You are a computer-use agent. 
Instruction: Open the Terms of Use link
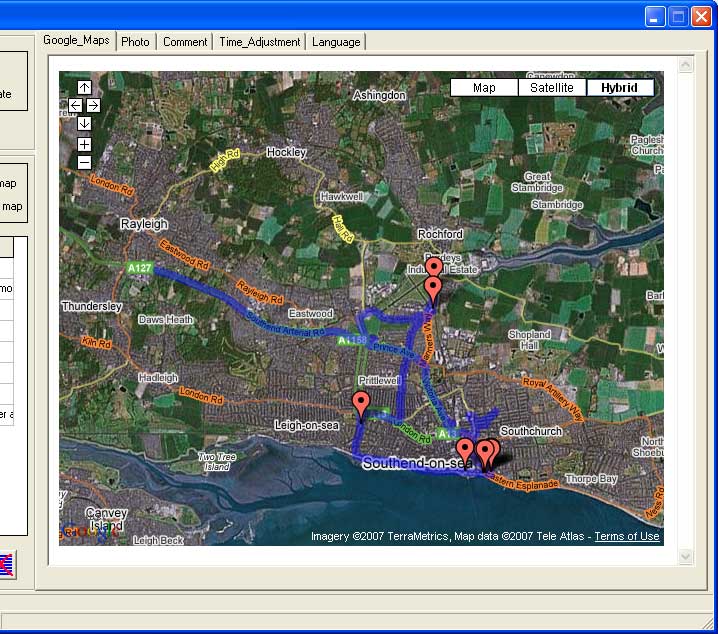click(627, 536)
